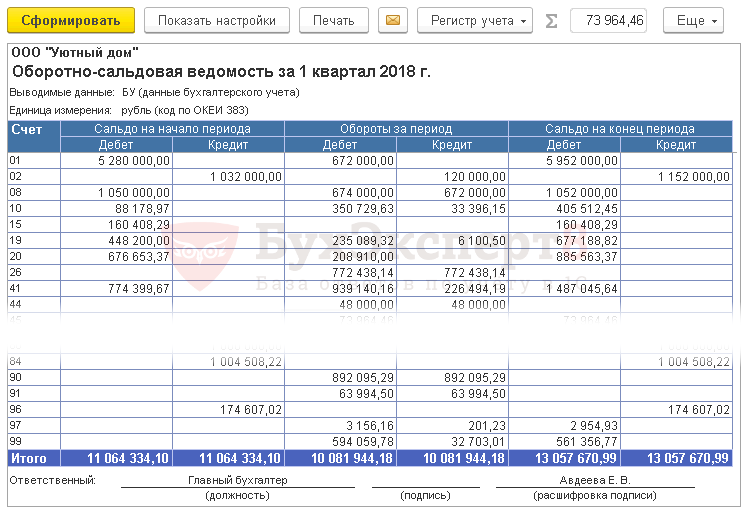Select header Сальдо на конец периода
This screenshot has width=747, height=514.
click(x=620, y=129)
